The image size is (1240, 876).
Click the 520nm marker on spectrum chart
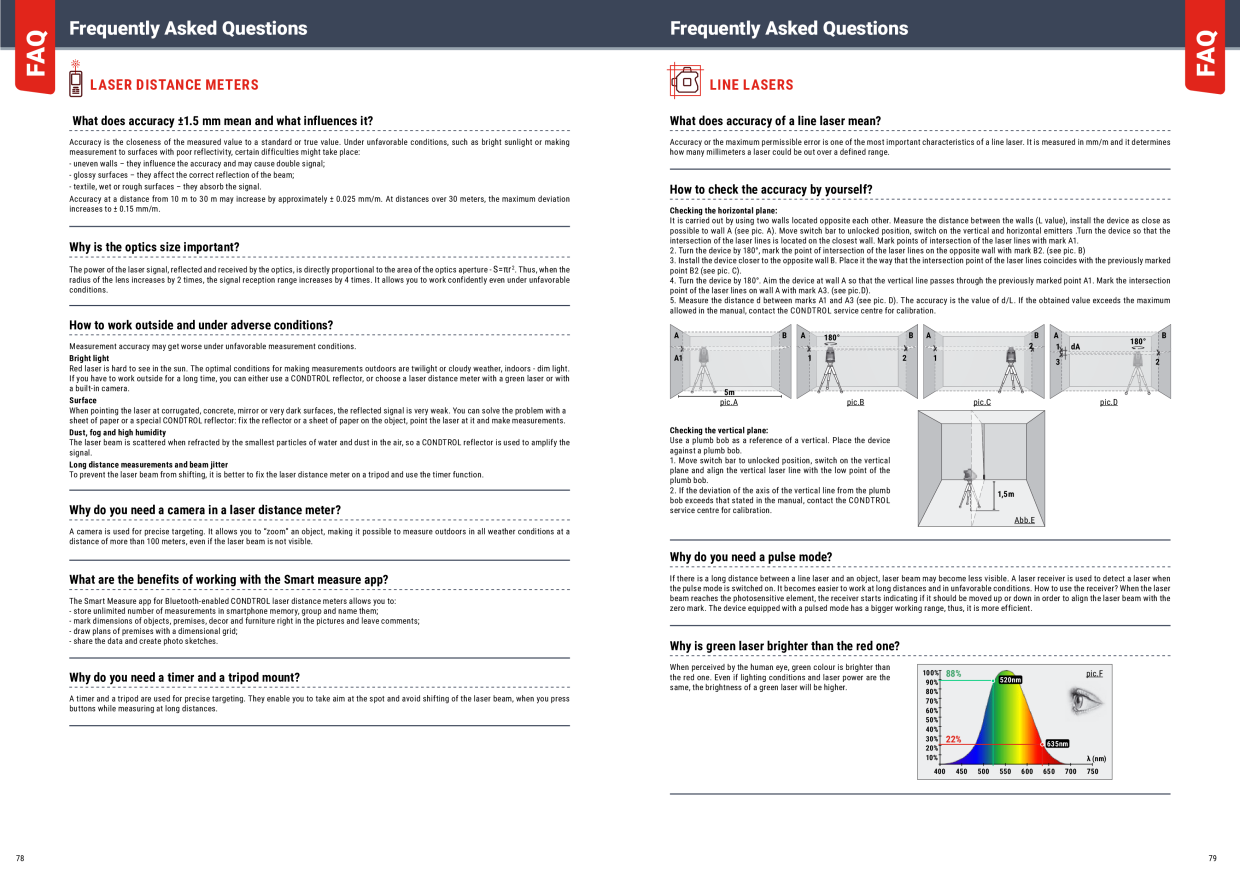click(1010, 680)
